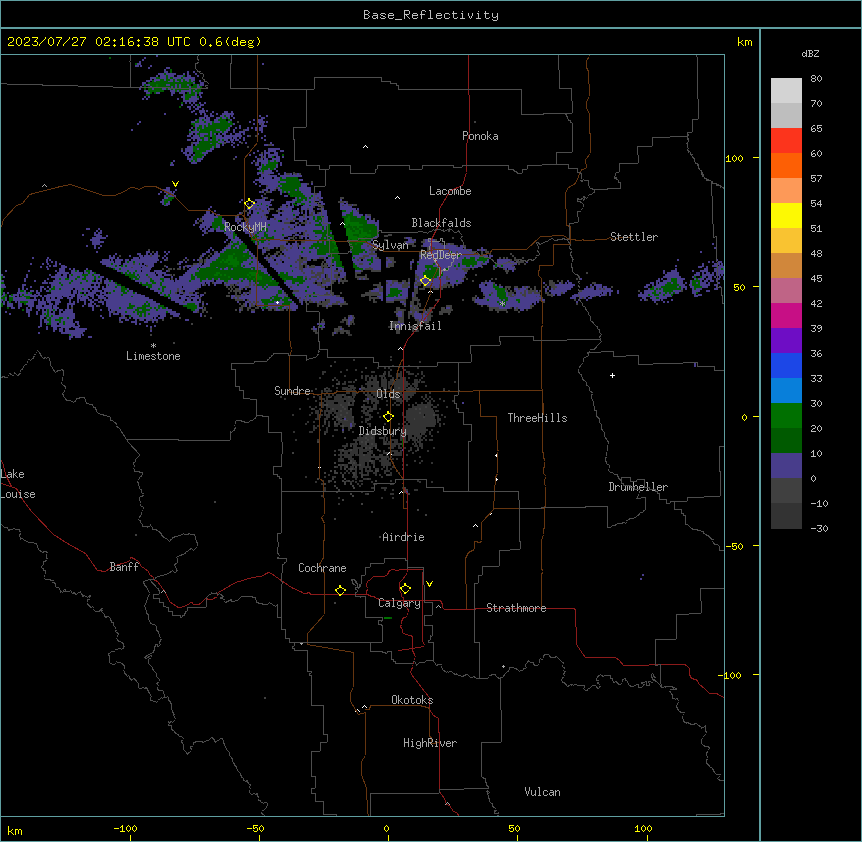This screenshot has width=862, height=842.
Task: Click the Calgary city label
Action: pos(399,603)
